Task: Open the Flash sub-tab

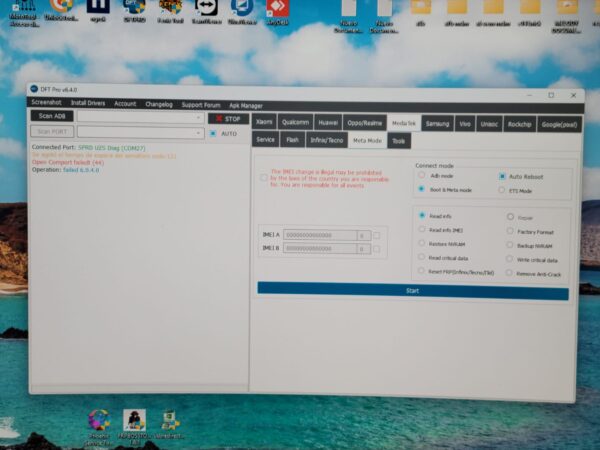Action: click(x=292, y=140)
